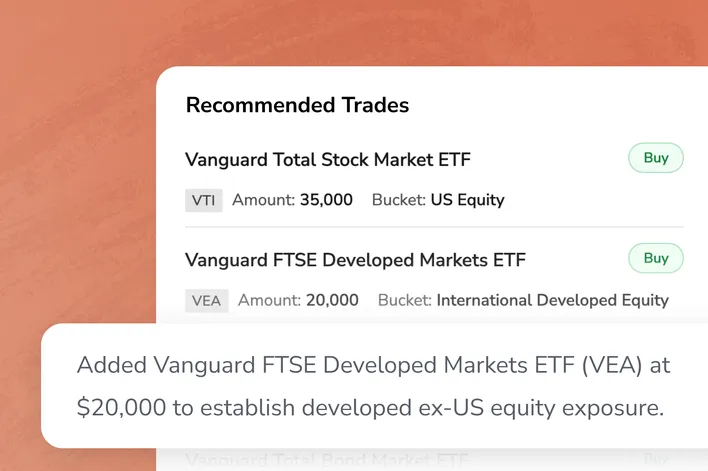This screenshot has width=708, height=471.
Task: Click the Bucket label in the VEA row
Action: pos(404,300)
